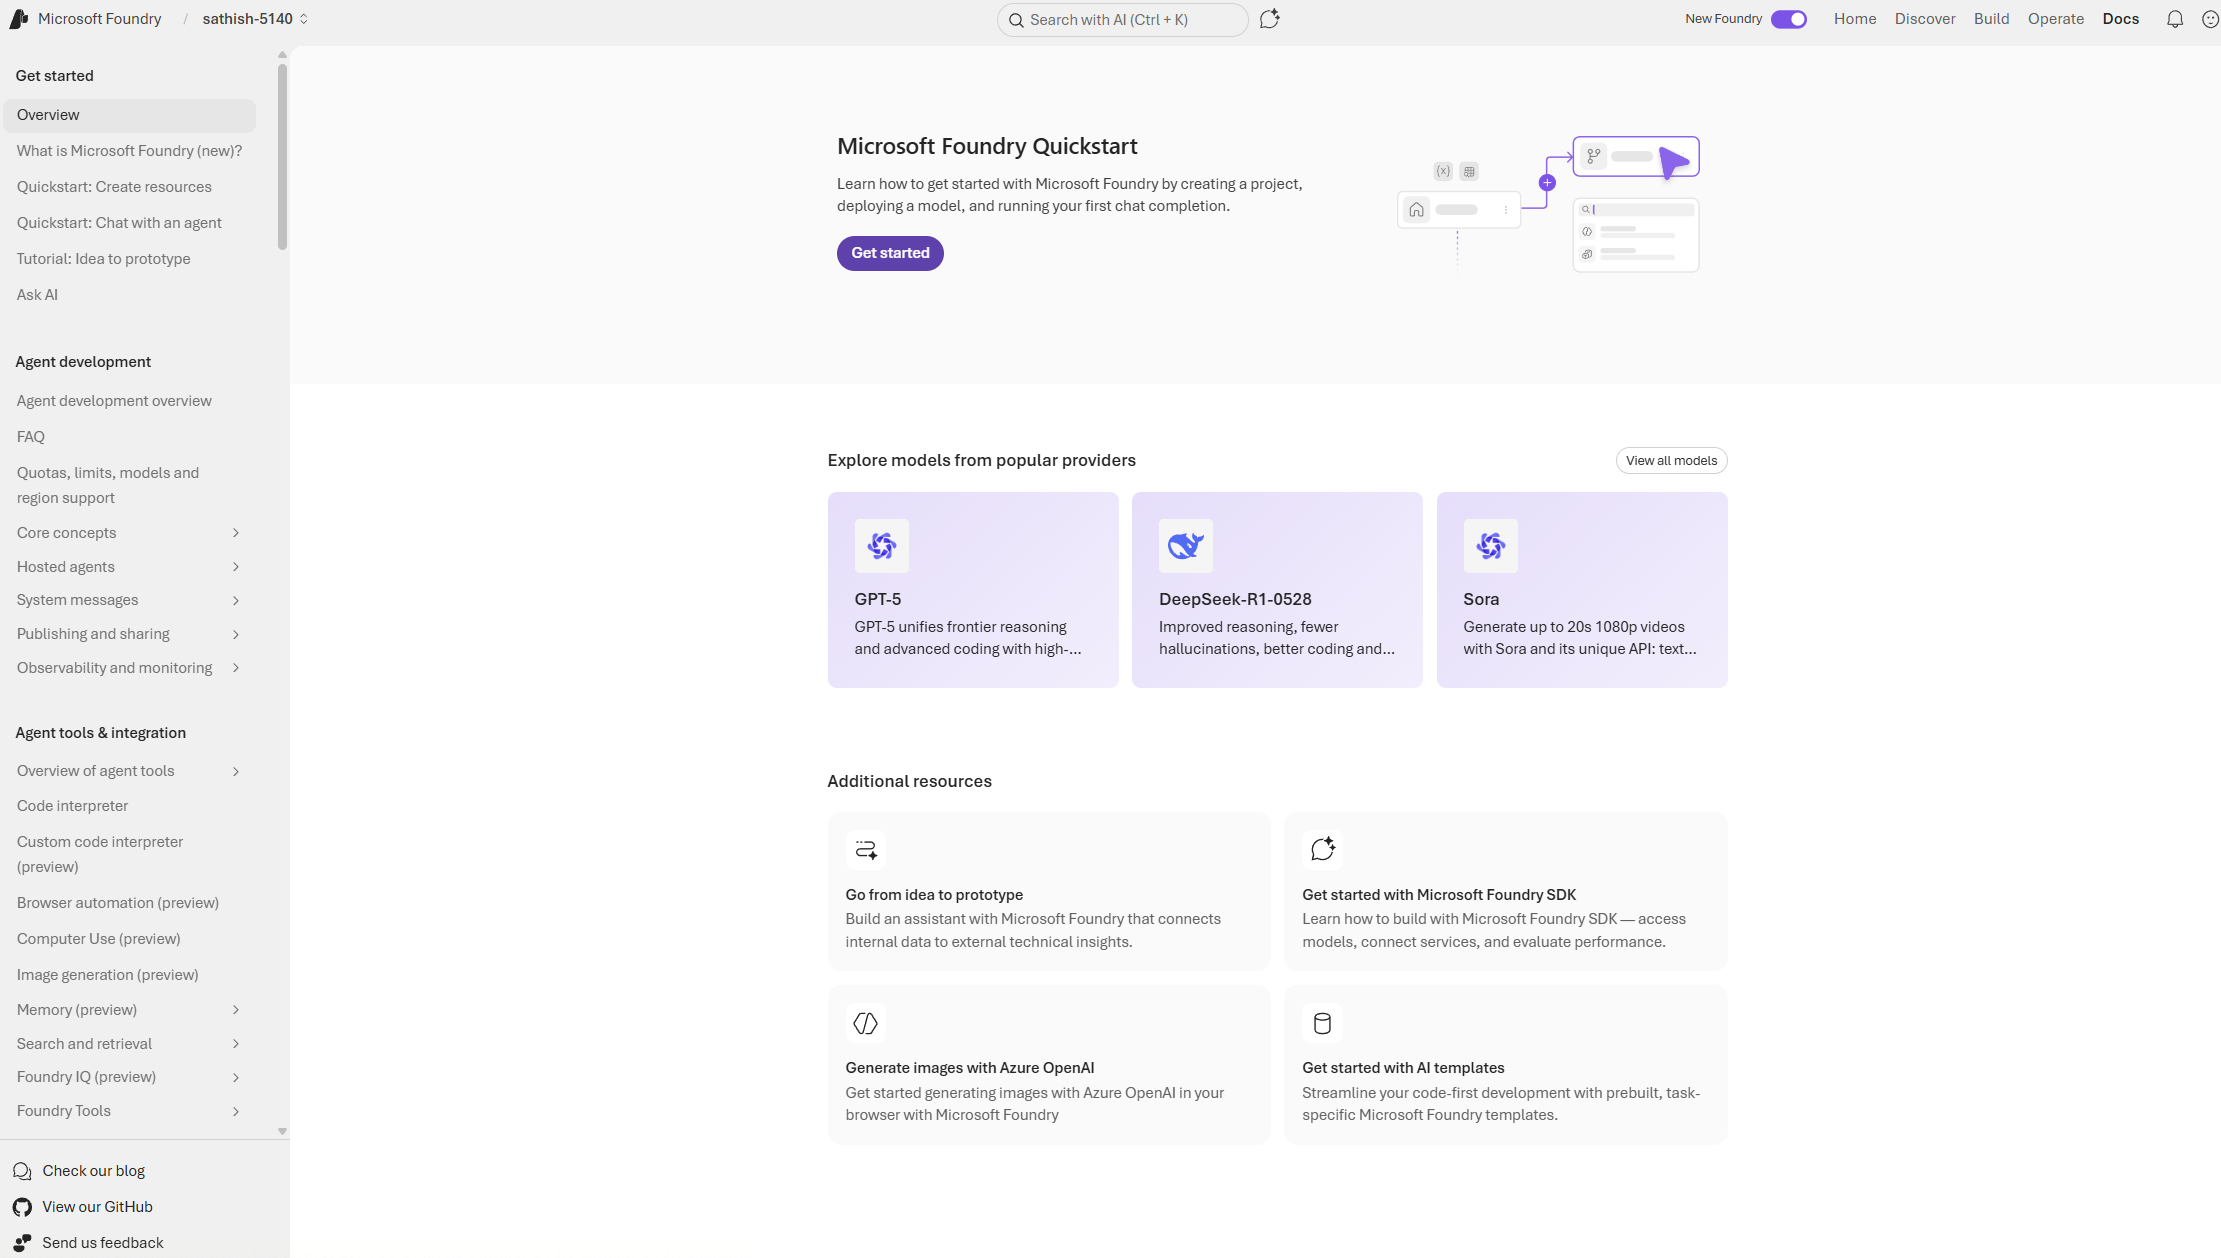This screenshot has height=1258, width=2221.
Task: Expand the Core concepts section
Action: click(236, 533)
